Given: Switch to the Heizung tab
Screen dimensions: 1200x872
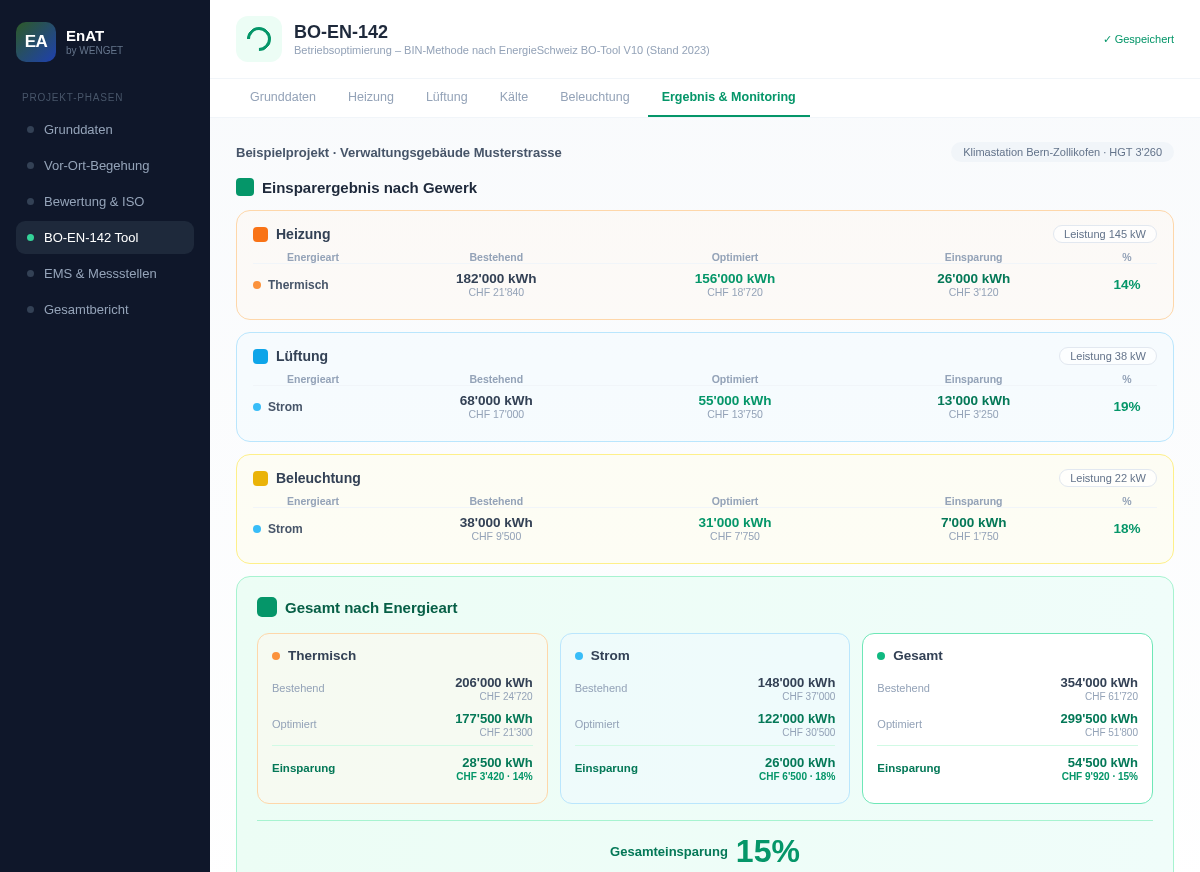Looking at the screenshot, I should tap(371, 97).
